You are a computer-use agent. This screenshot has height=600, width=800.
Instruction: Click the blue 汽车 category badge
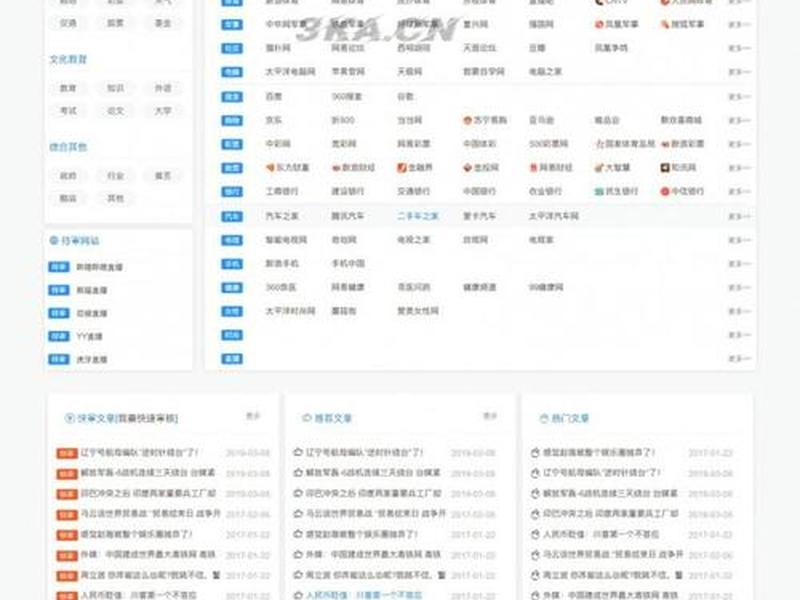232,216
